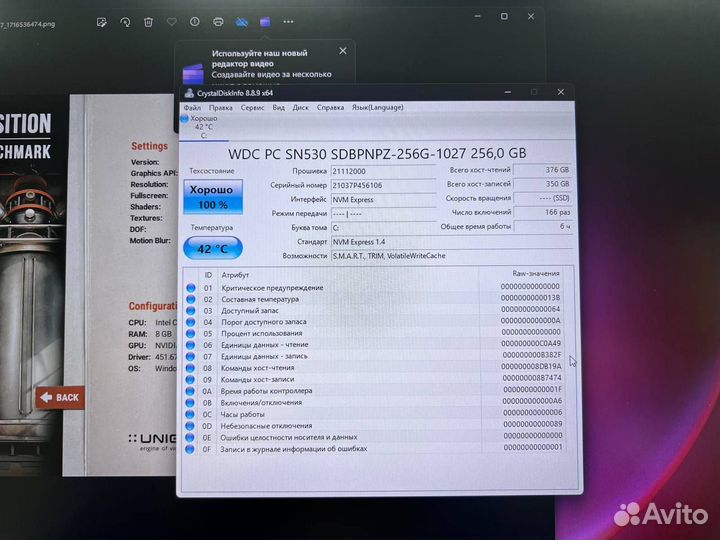The width and height of the screenshot is (720, 540).
Task: Click raw value 000000000C0A49
Action: point(531,343)
